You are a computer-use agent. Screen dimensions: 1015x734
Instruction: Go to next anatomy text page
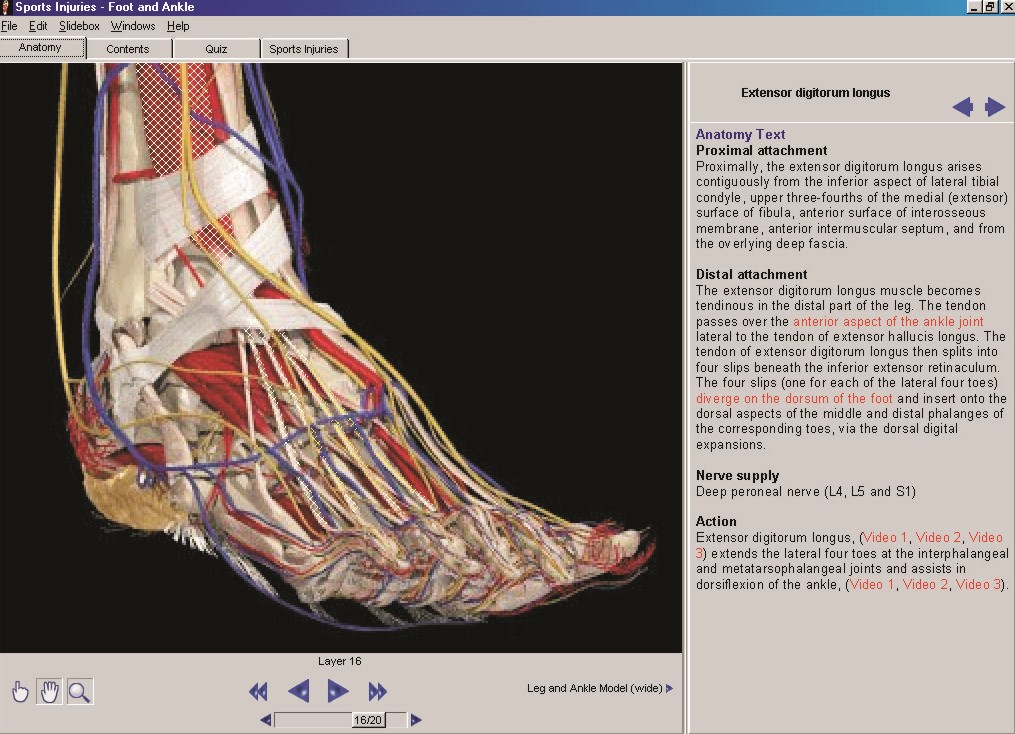click(995, 107)
